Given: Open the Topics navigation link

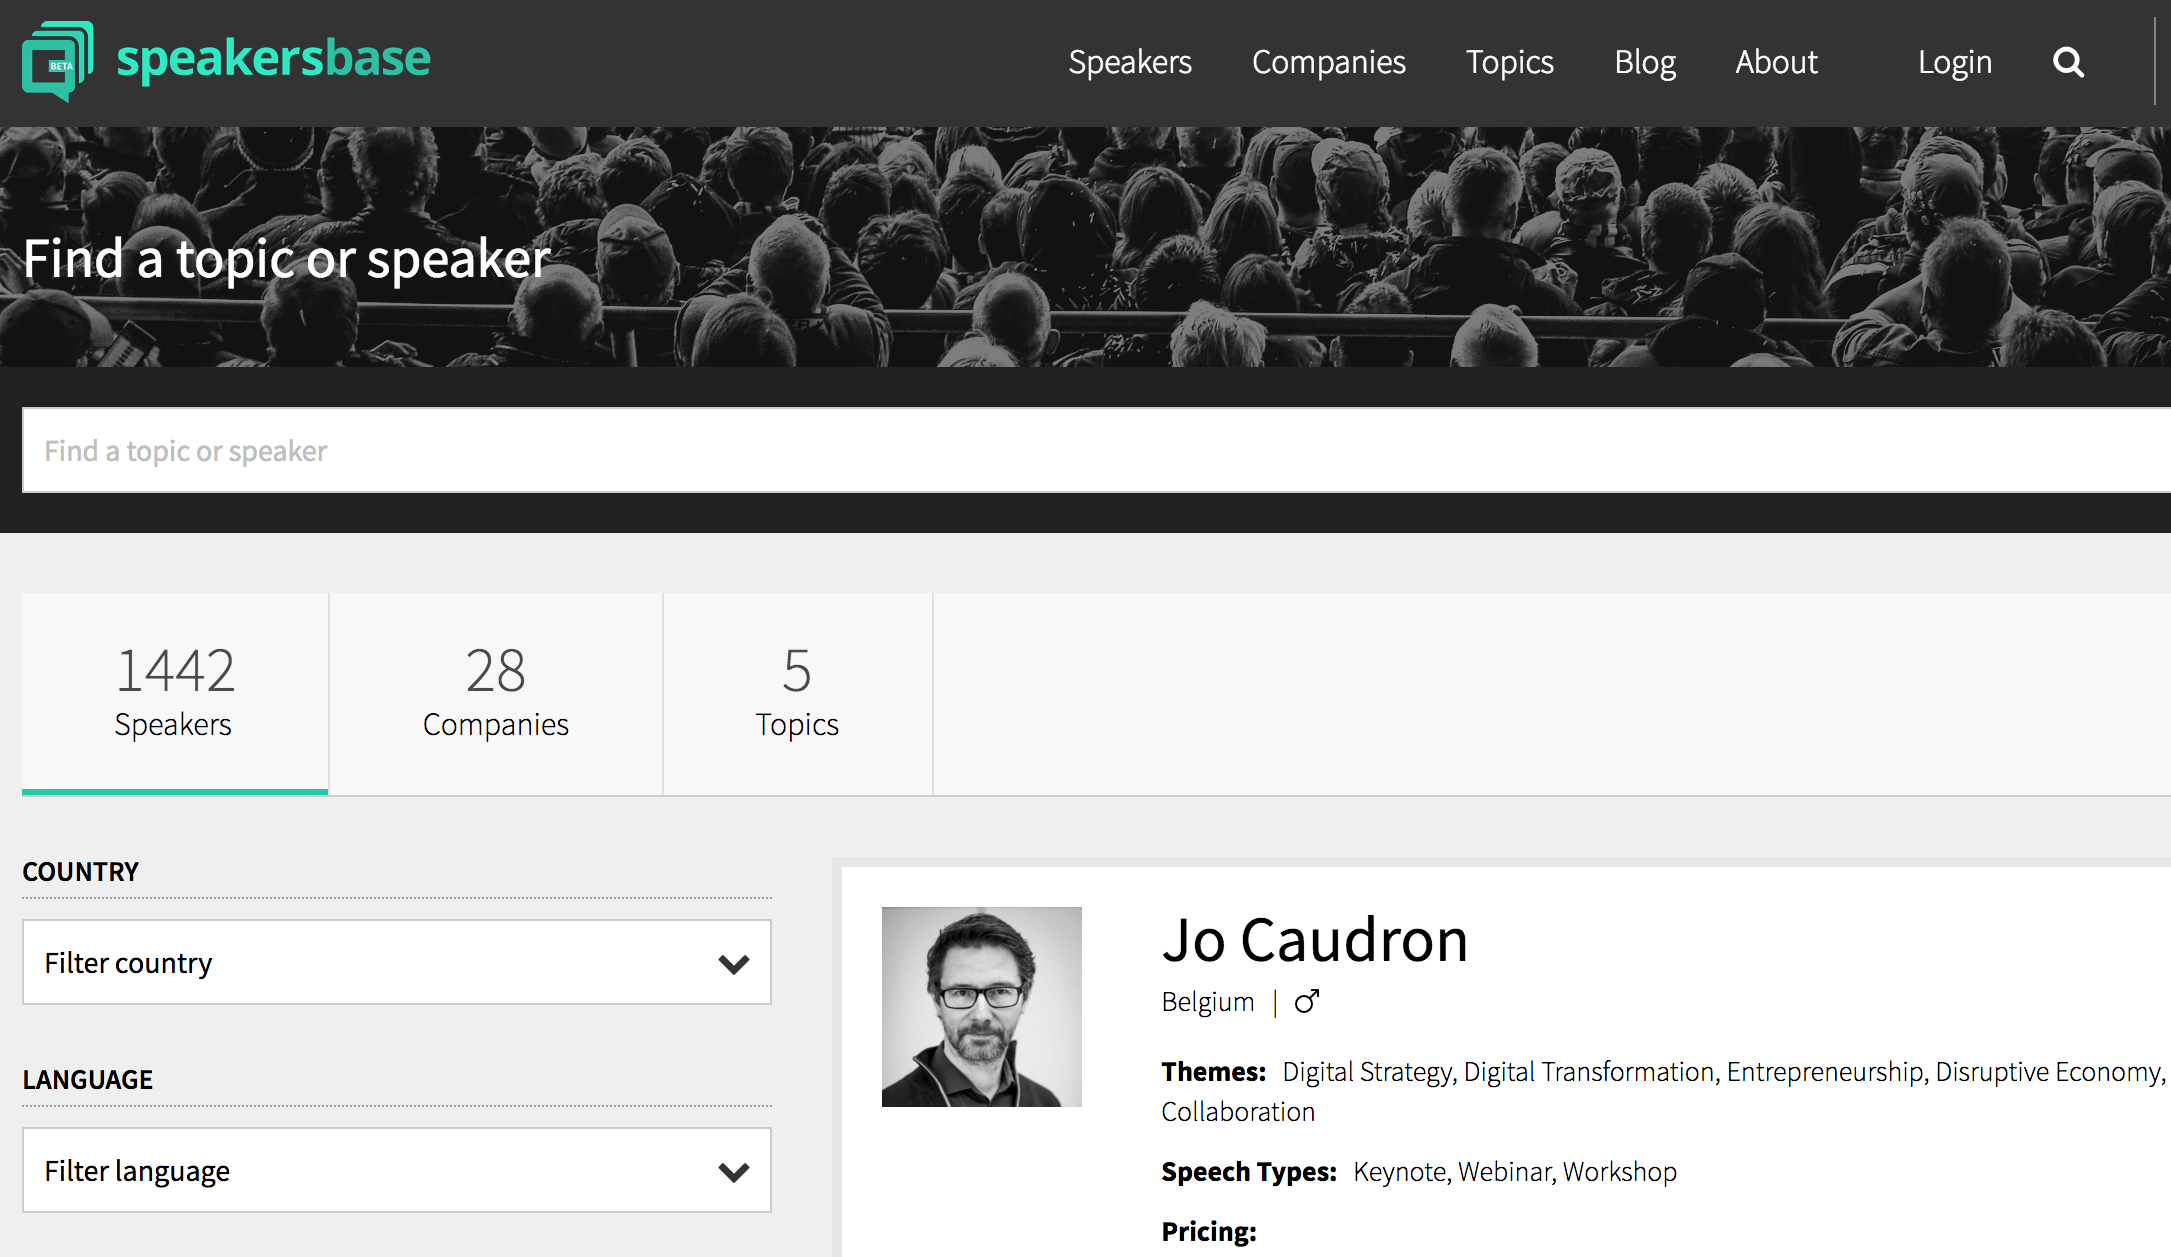Looking at the screenshot, I should (1509, 62).
